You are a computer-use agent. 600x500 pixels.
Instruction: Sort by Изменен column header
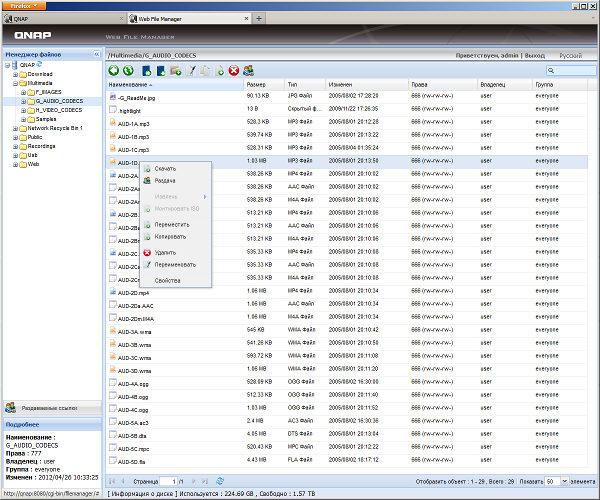367,85
